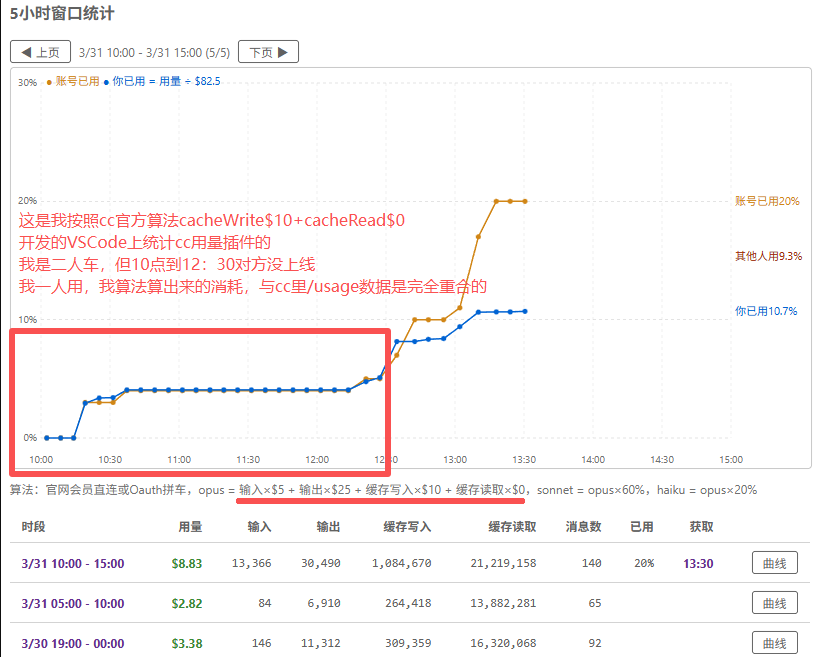Select the $3.38 usage value

click(x=187, y=643)
